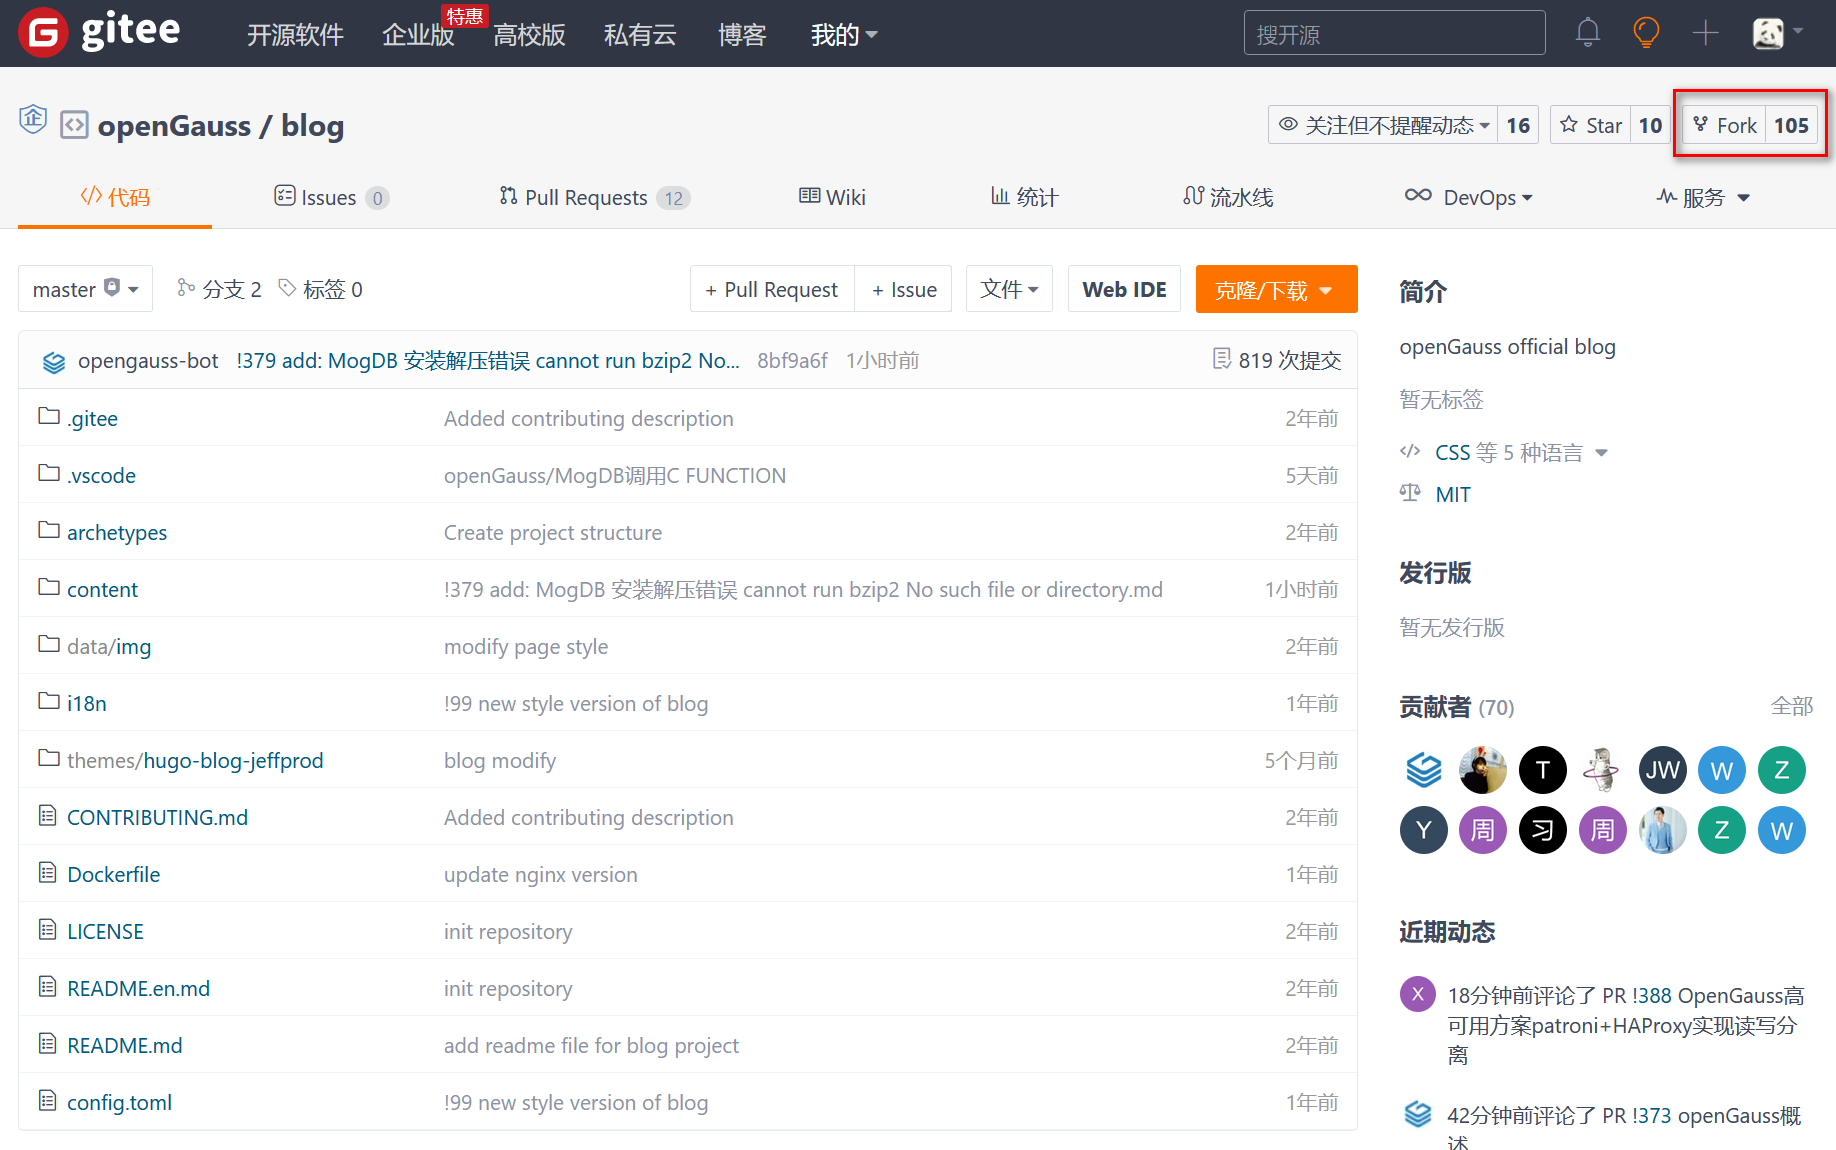
Task: View the 105 forks count
Action: pos(1791,125)
